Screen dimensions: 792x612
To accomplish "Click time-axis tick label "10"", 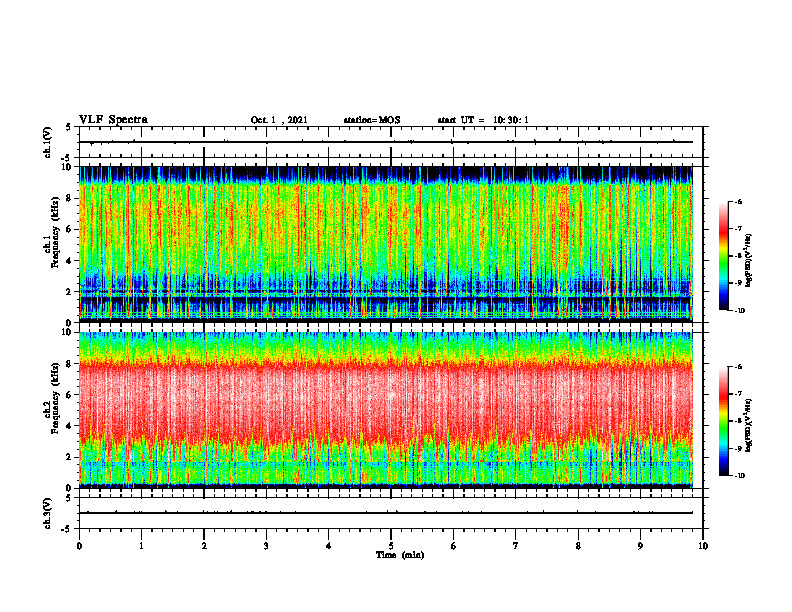I will pyautogui.click(x=703, y=546).
